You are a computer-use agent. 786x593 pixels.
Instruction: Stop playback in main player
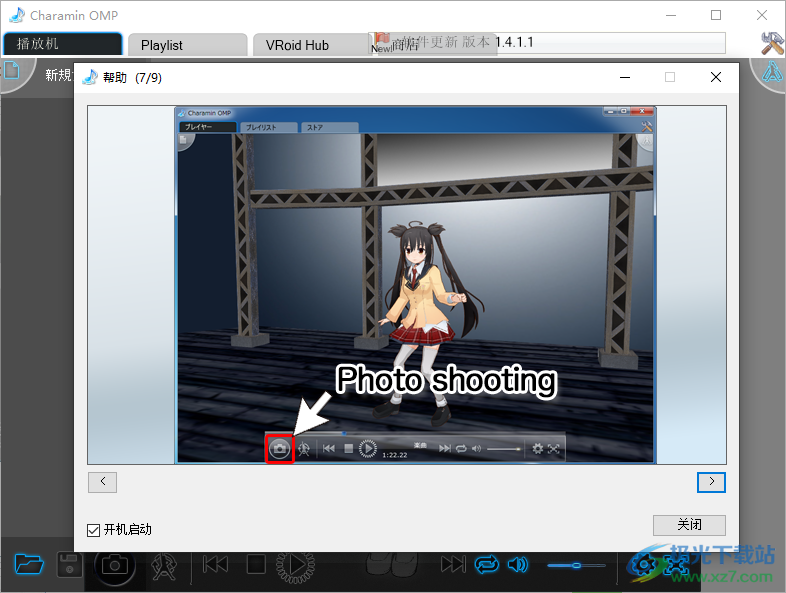click(x=256, y=564)
